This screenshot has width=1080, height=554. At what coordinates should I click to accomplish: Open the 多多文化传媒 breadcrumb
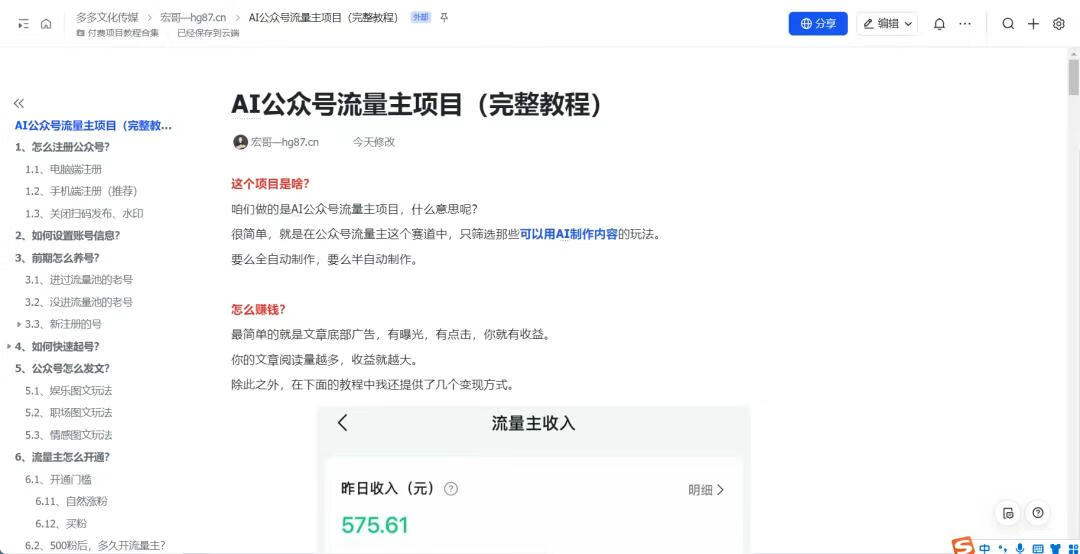(x=107, y=18)
